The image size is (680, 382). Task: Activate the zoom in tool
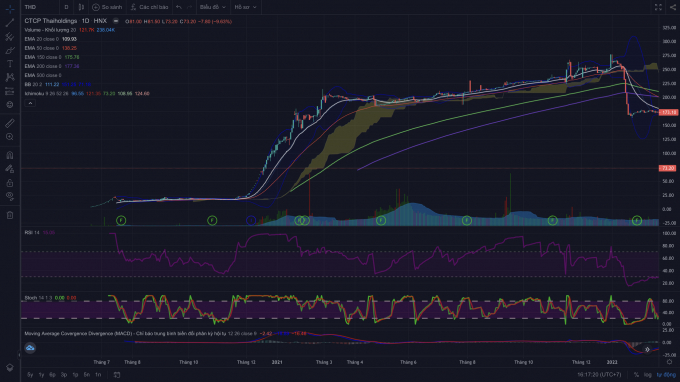coord(10,137)
